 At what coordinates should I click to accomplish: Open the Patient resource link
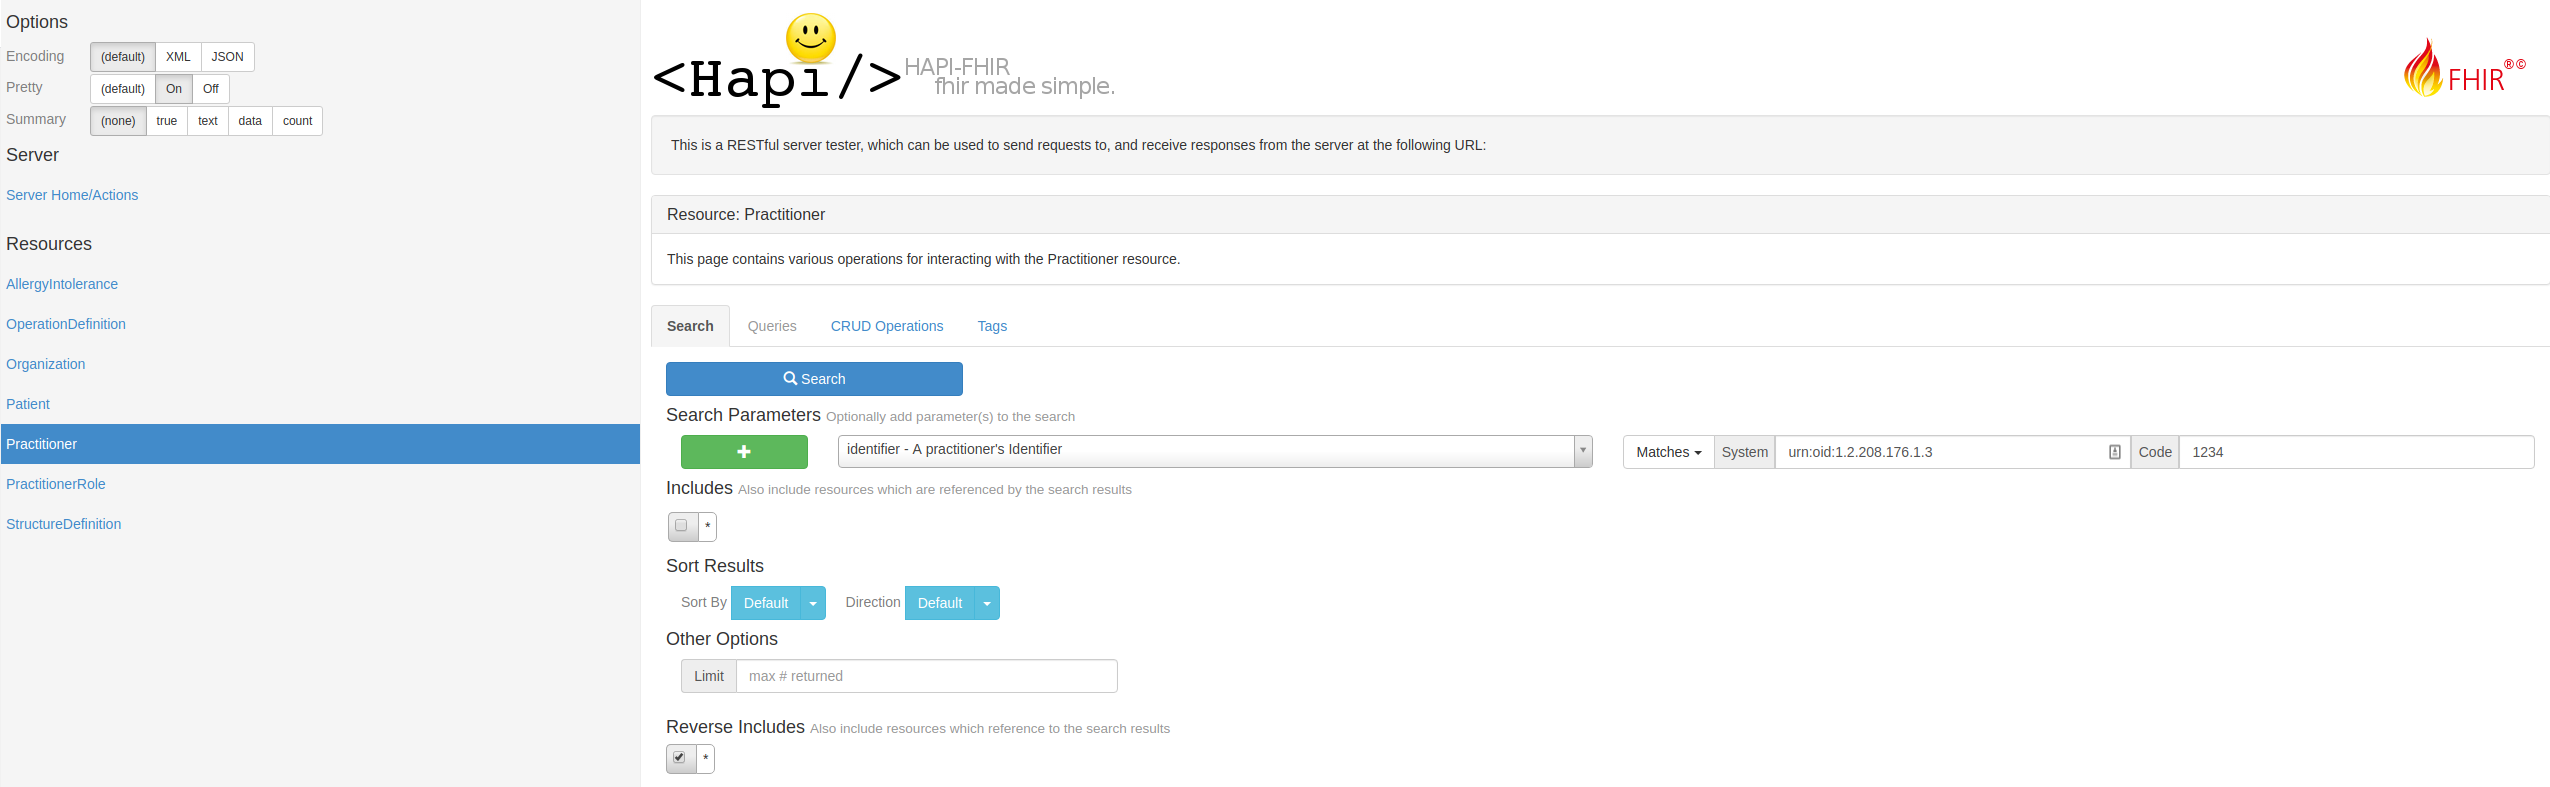pos(28,404)
